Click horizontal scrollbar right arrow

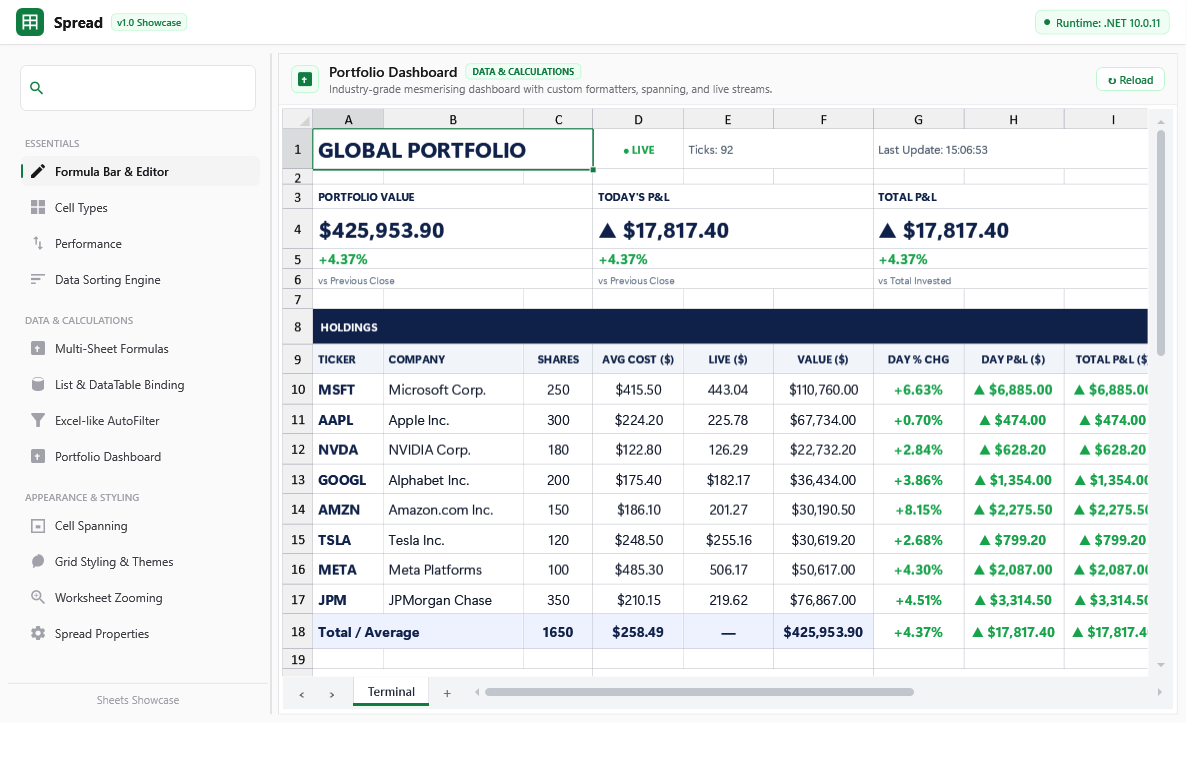pyautogui.click(x=1159, y=692)
